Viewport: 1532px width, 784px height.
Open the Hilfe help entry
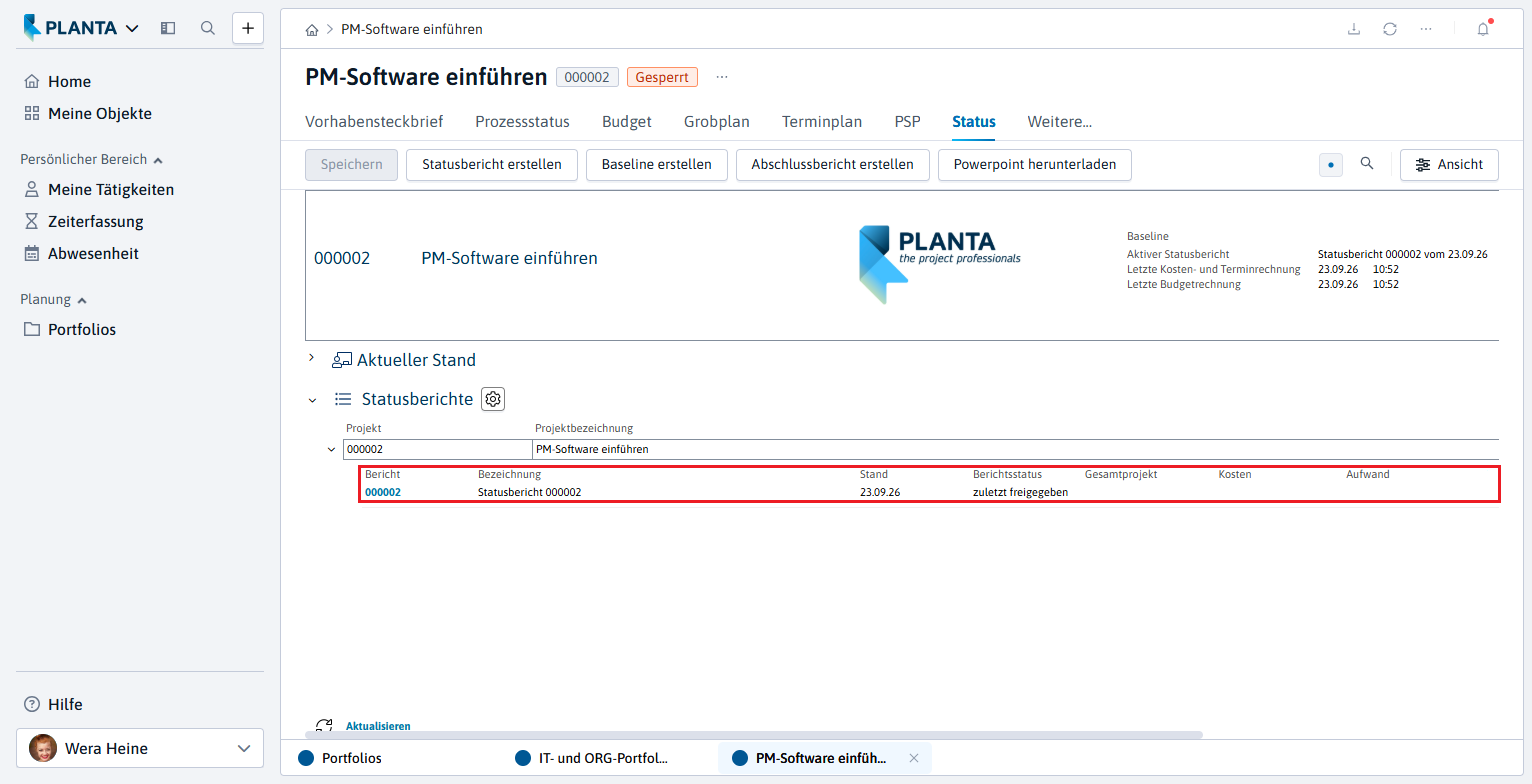coord(53,704)
